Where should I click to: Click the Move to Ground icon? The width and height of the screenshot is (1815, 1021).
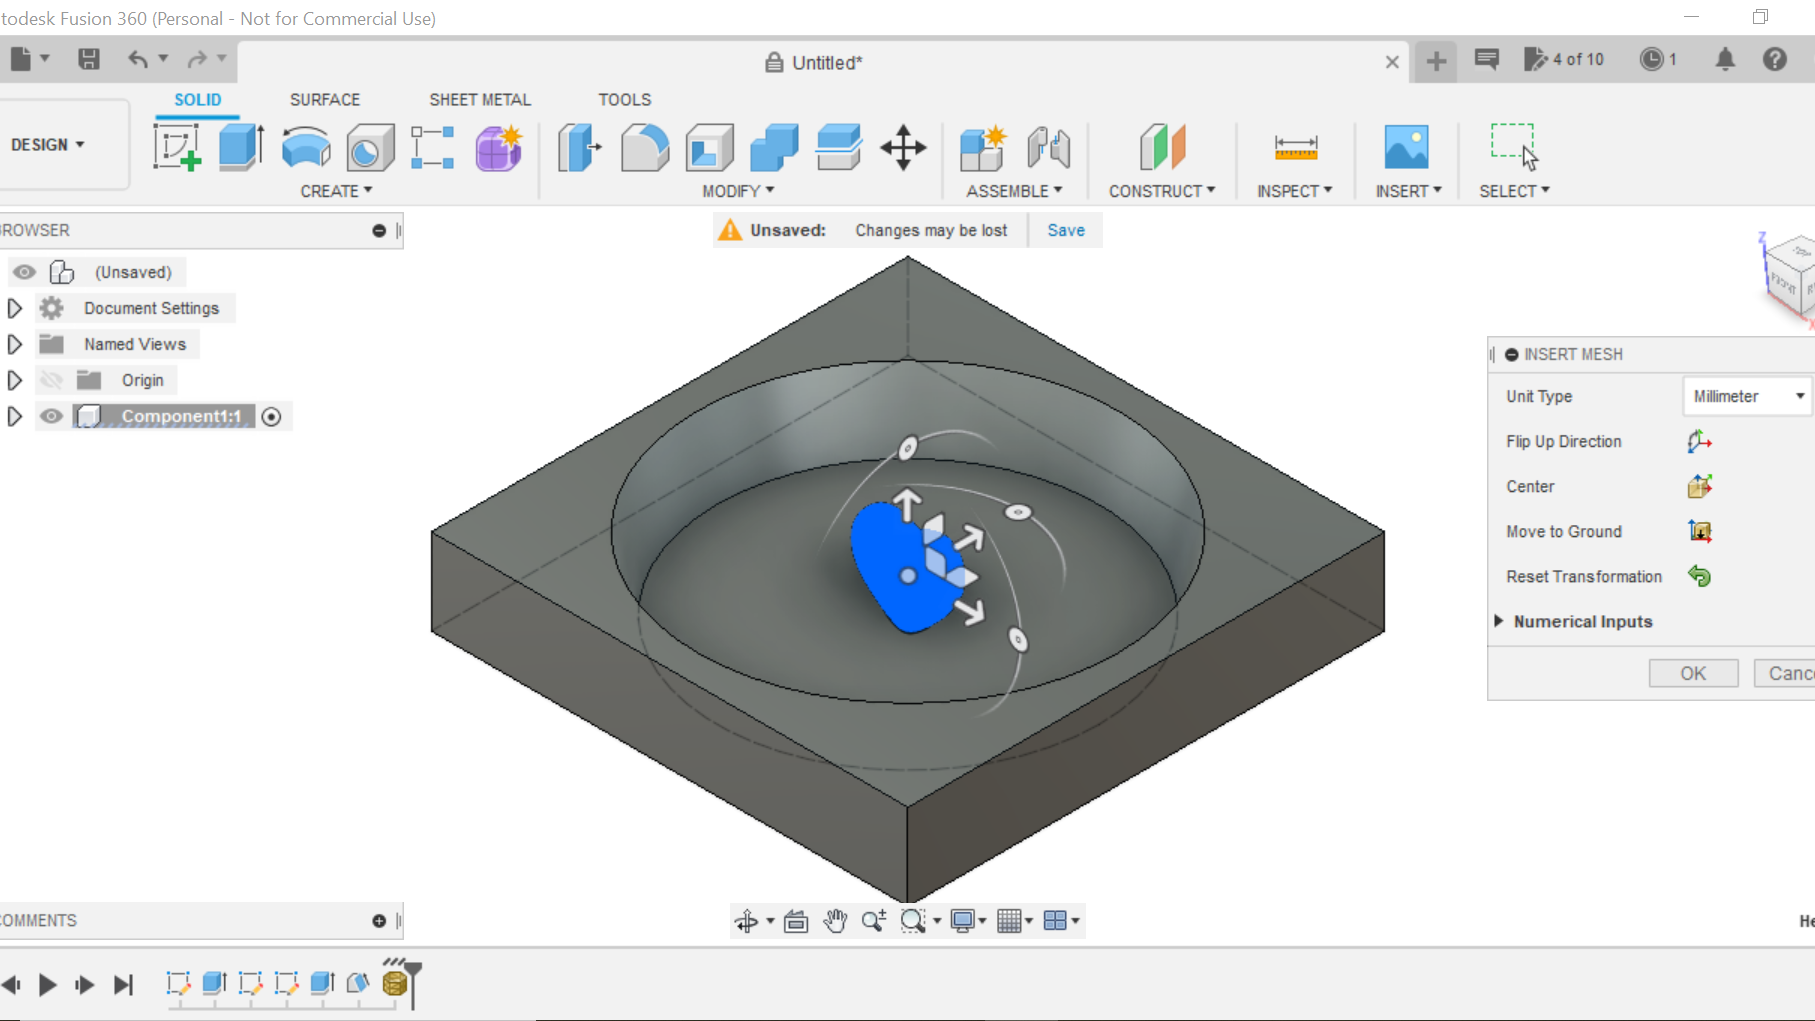(x=1700, y=531)
